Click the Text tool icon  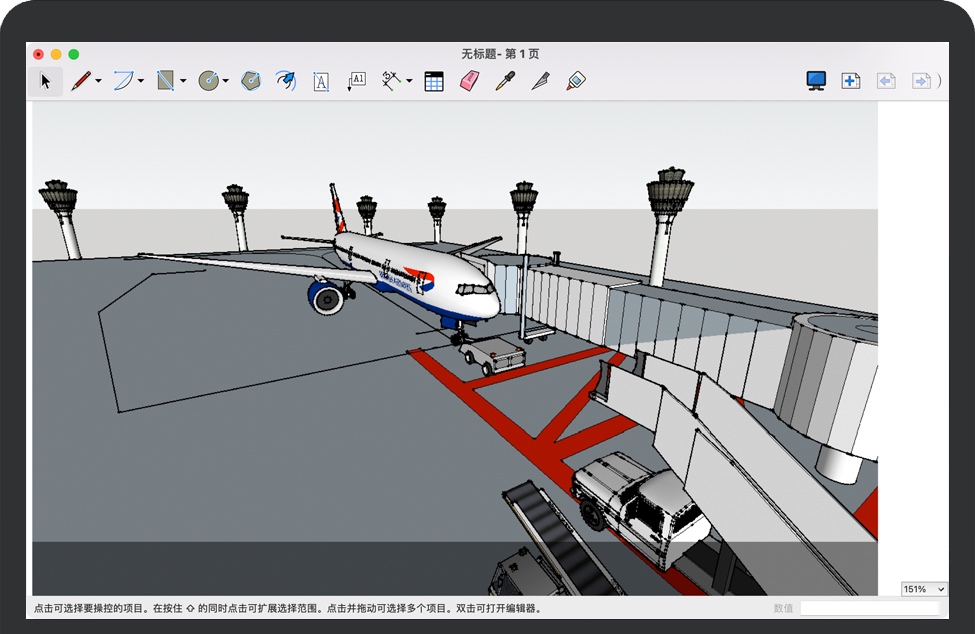pos(321,81)
